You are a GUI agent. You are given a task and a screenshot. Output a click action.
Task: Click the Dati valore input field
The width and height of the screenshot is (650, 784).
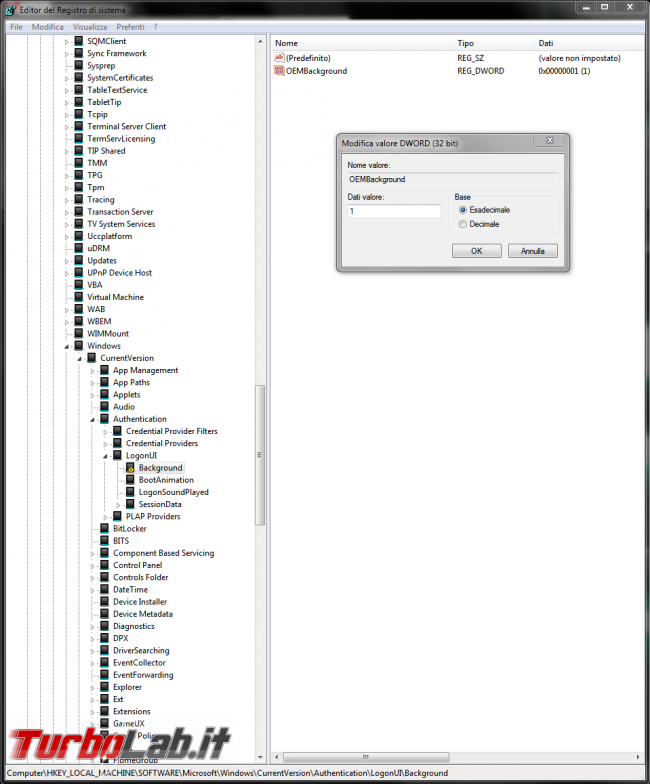pyautogui.click(x=394, y=211)
